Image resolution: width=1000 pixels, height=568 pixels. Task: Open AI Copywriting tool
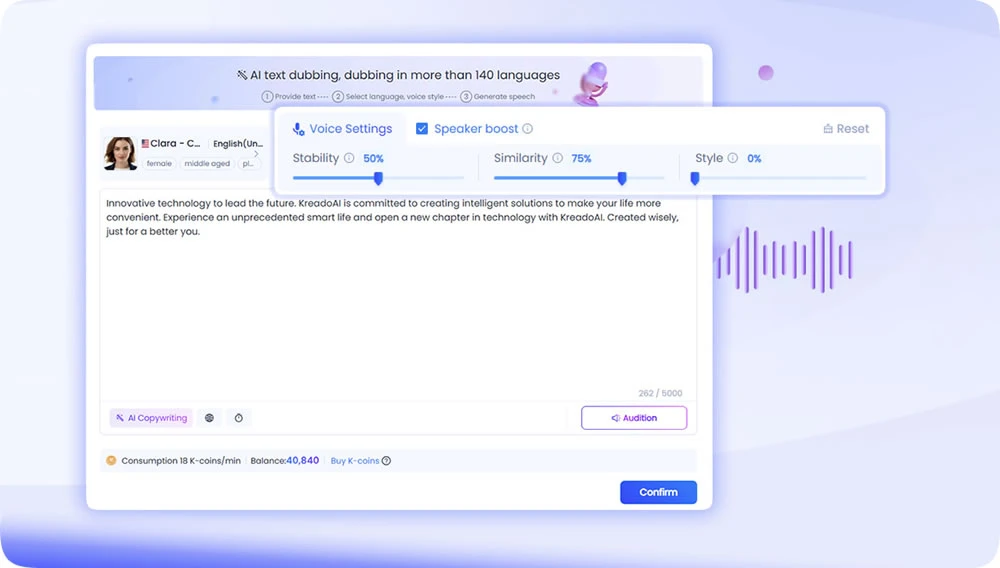(151, 418)
